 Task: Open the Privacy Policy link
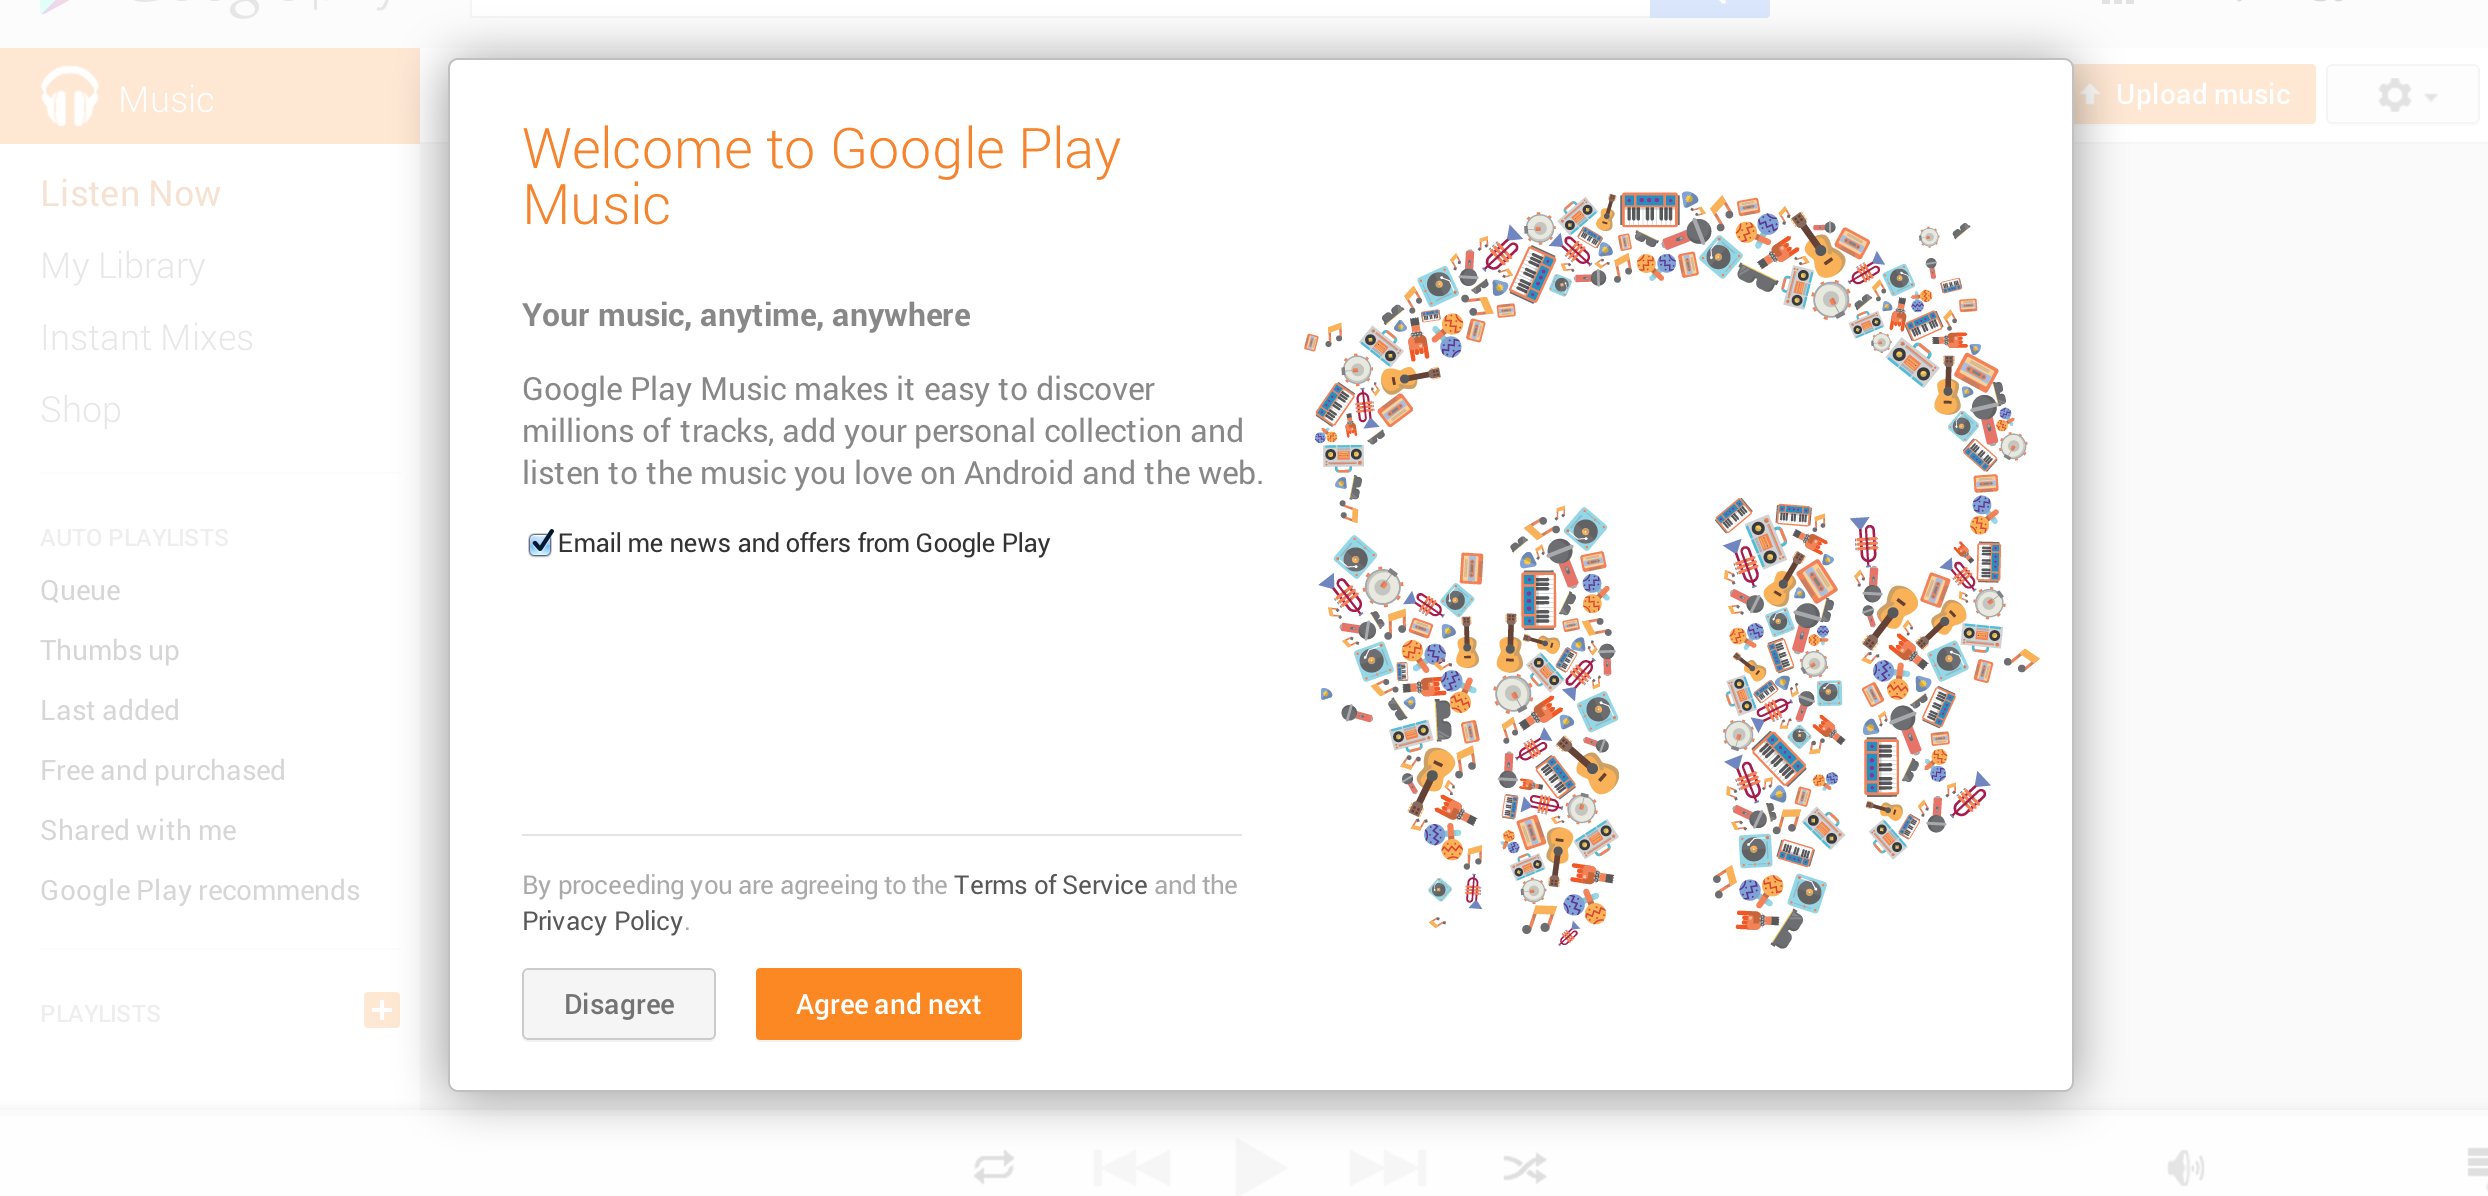point(602,921)
